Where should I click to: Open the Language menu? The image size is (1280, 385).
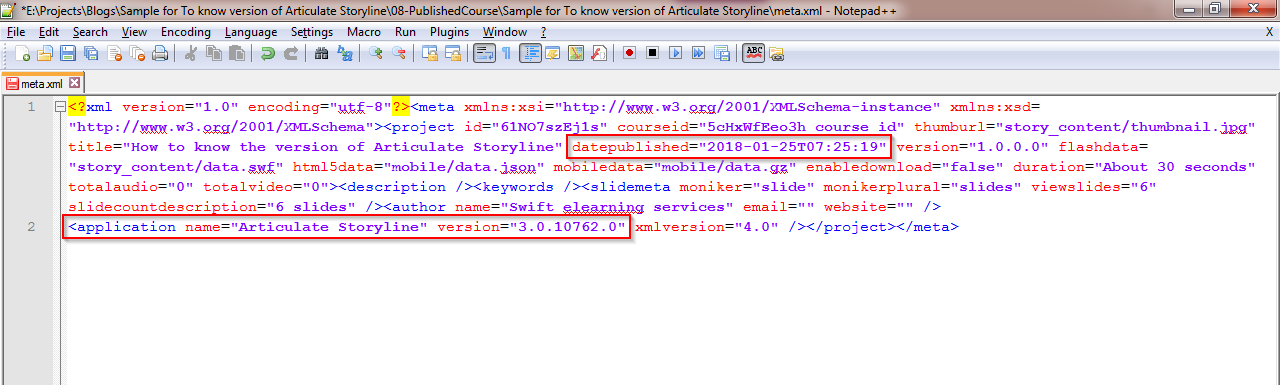pyautogui.click(x=251, y=32)
